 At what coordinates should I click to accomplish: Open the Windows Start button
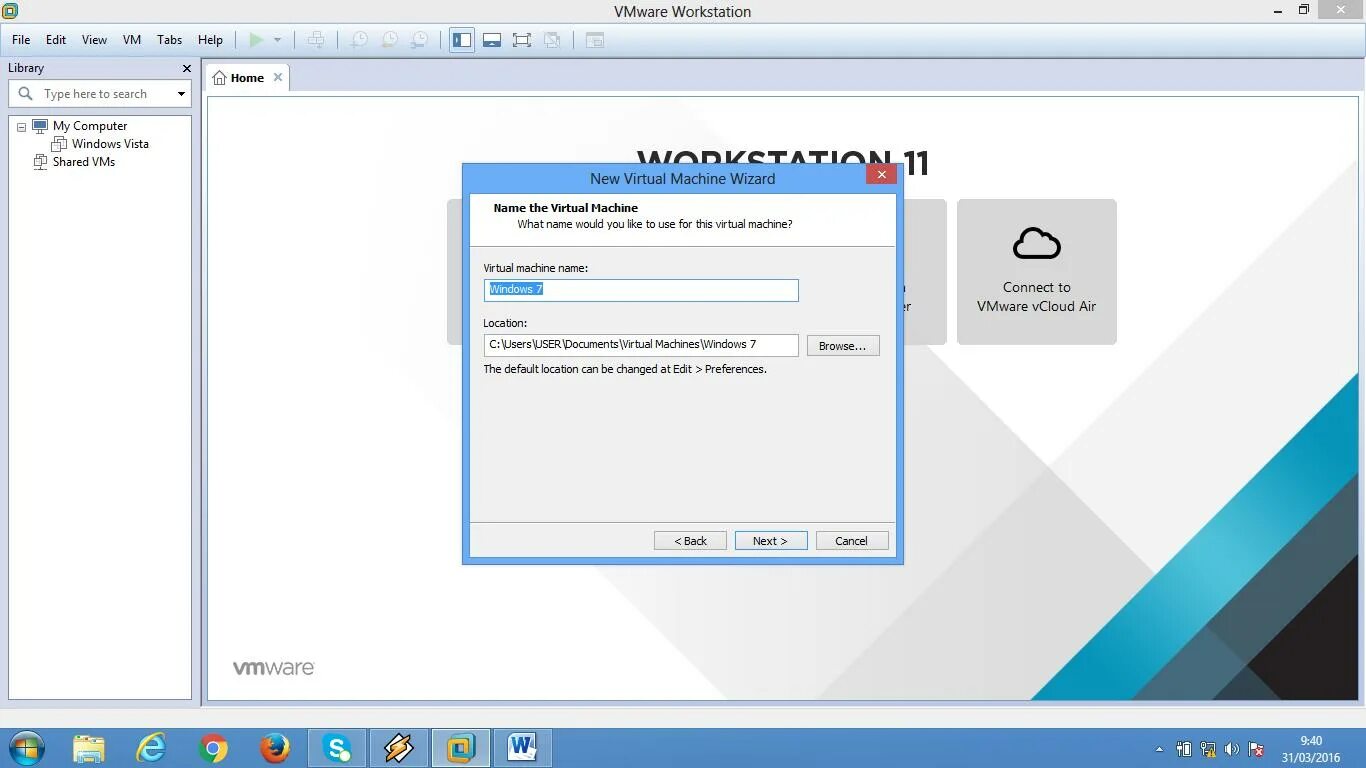[x=26, y=748]
